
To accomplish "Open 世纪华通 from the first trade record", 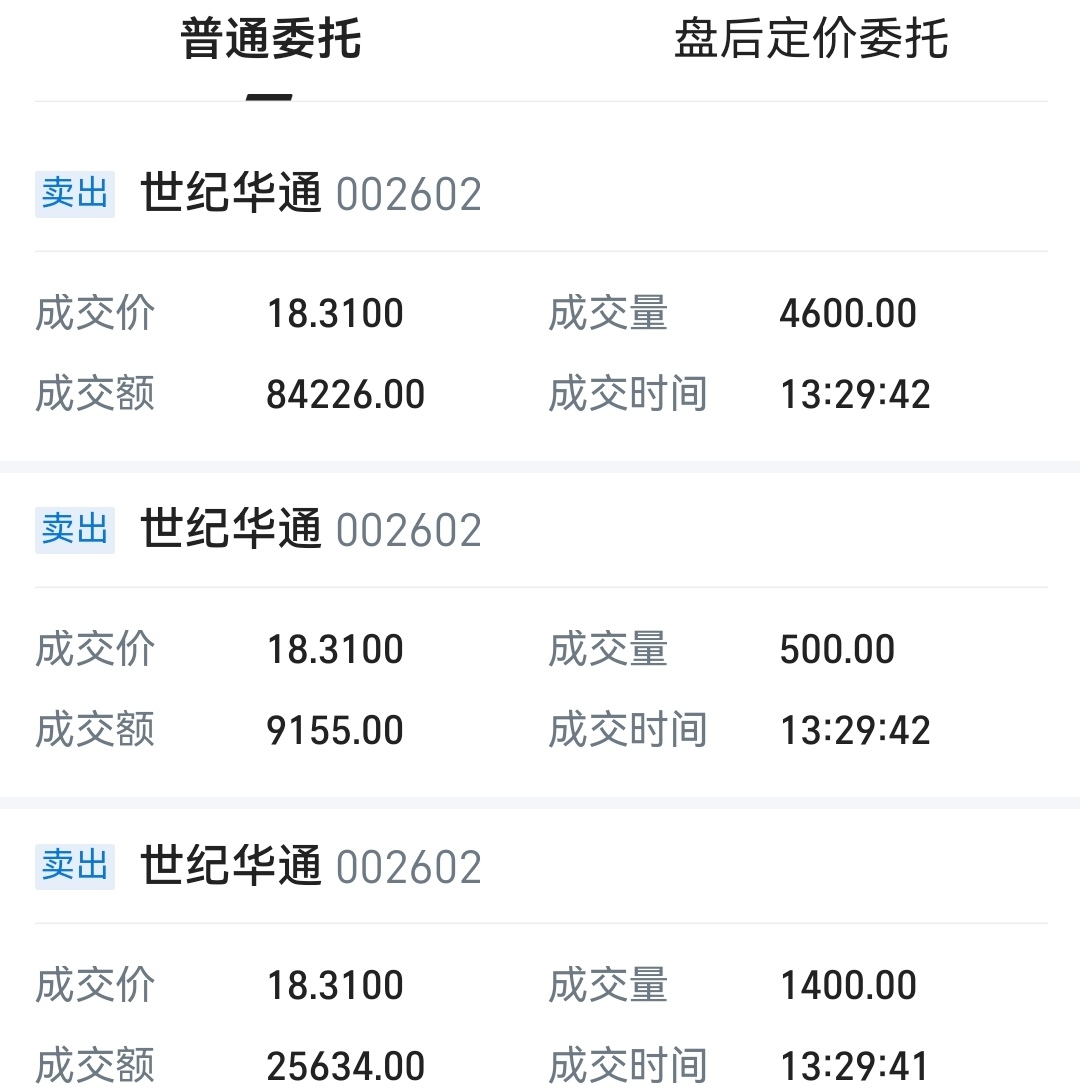I will click(x=231, y=194).
